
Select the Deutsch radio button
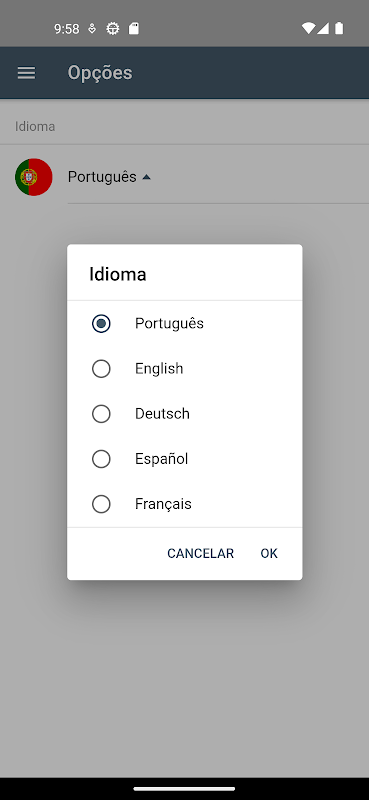coord(101,414)
